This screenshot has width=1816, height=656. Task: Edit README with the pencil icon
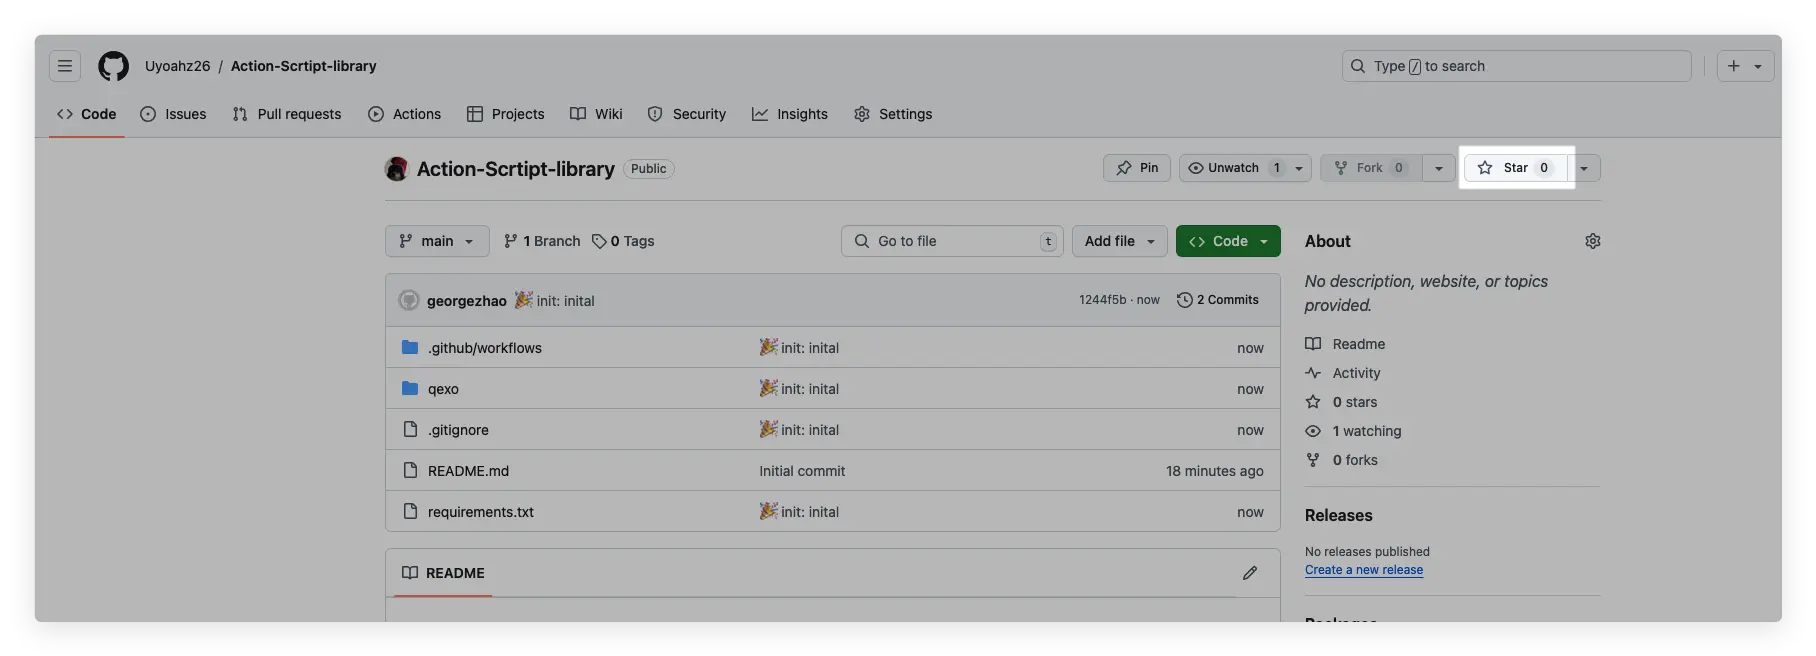[1250, 573]
